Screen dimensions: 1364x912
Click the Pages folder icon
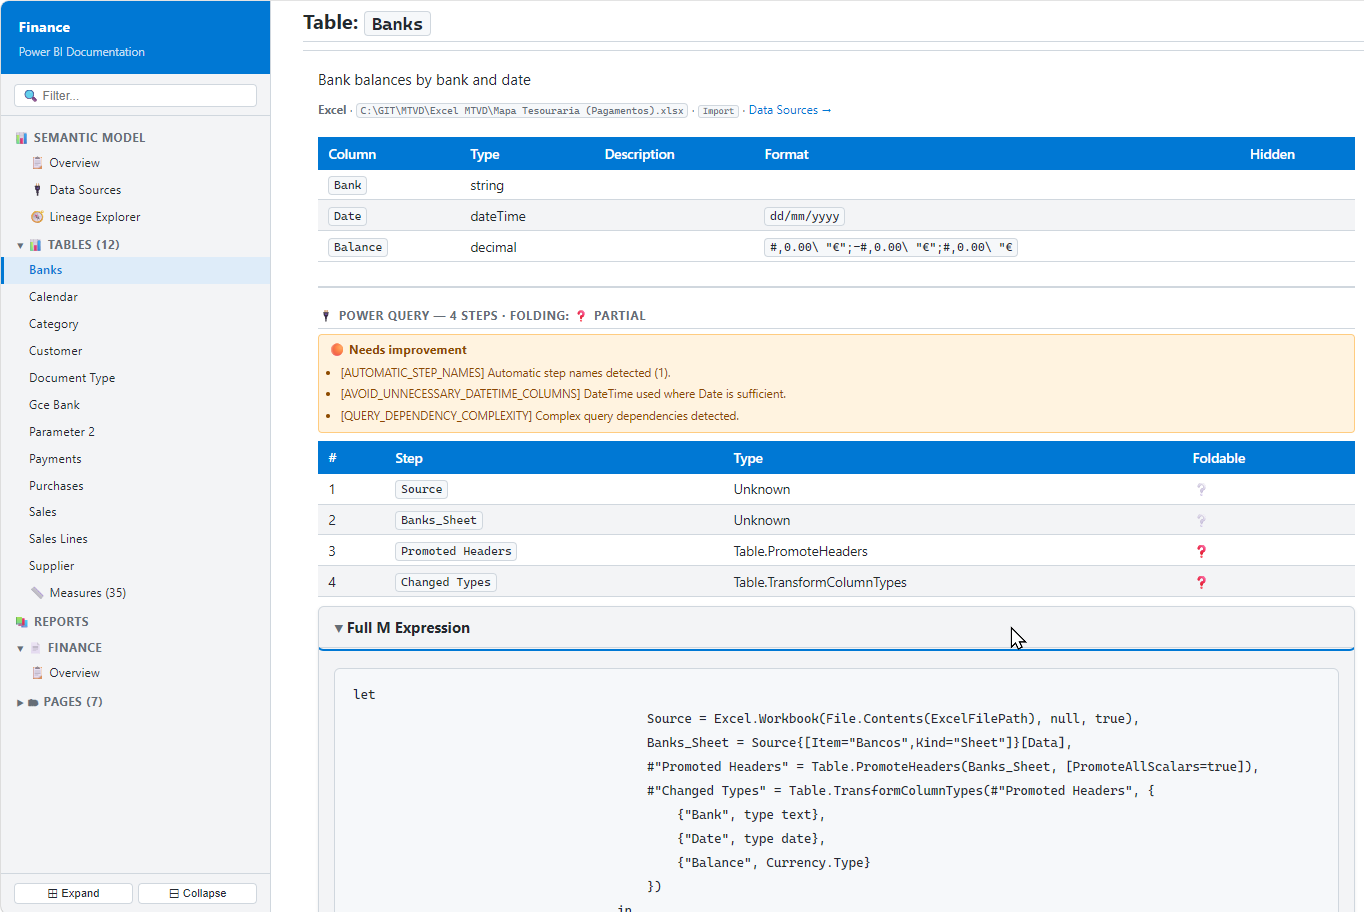point(33,702)
